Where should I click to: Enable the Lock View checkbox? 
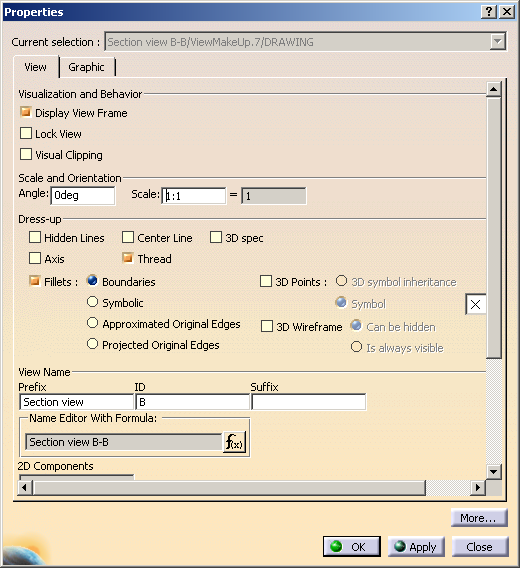pos(26,133)
